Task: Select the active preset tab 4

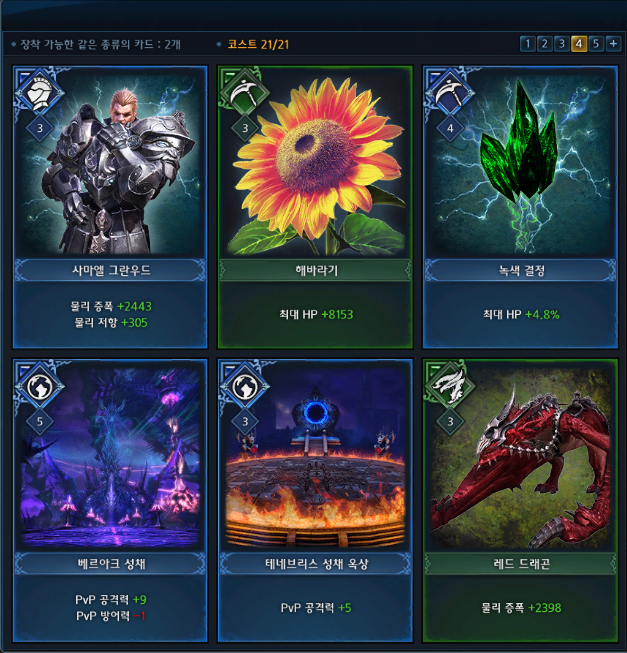Action: point(579,44)
